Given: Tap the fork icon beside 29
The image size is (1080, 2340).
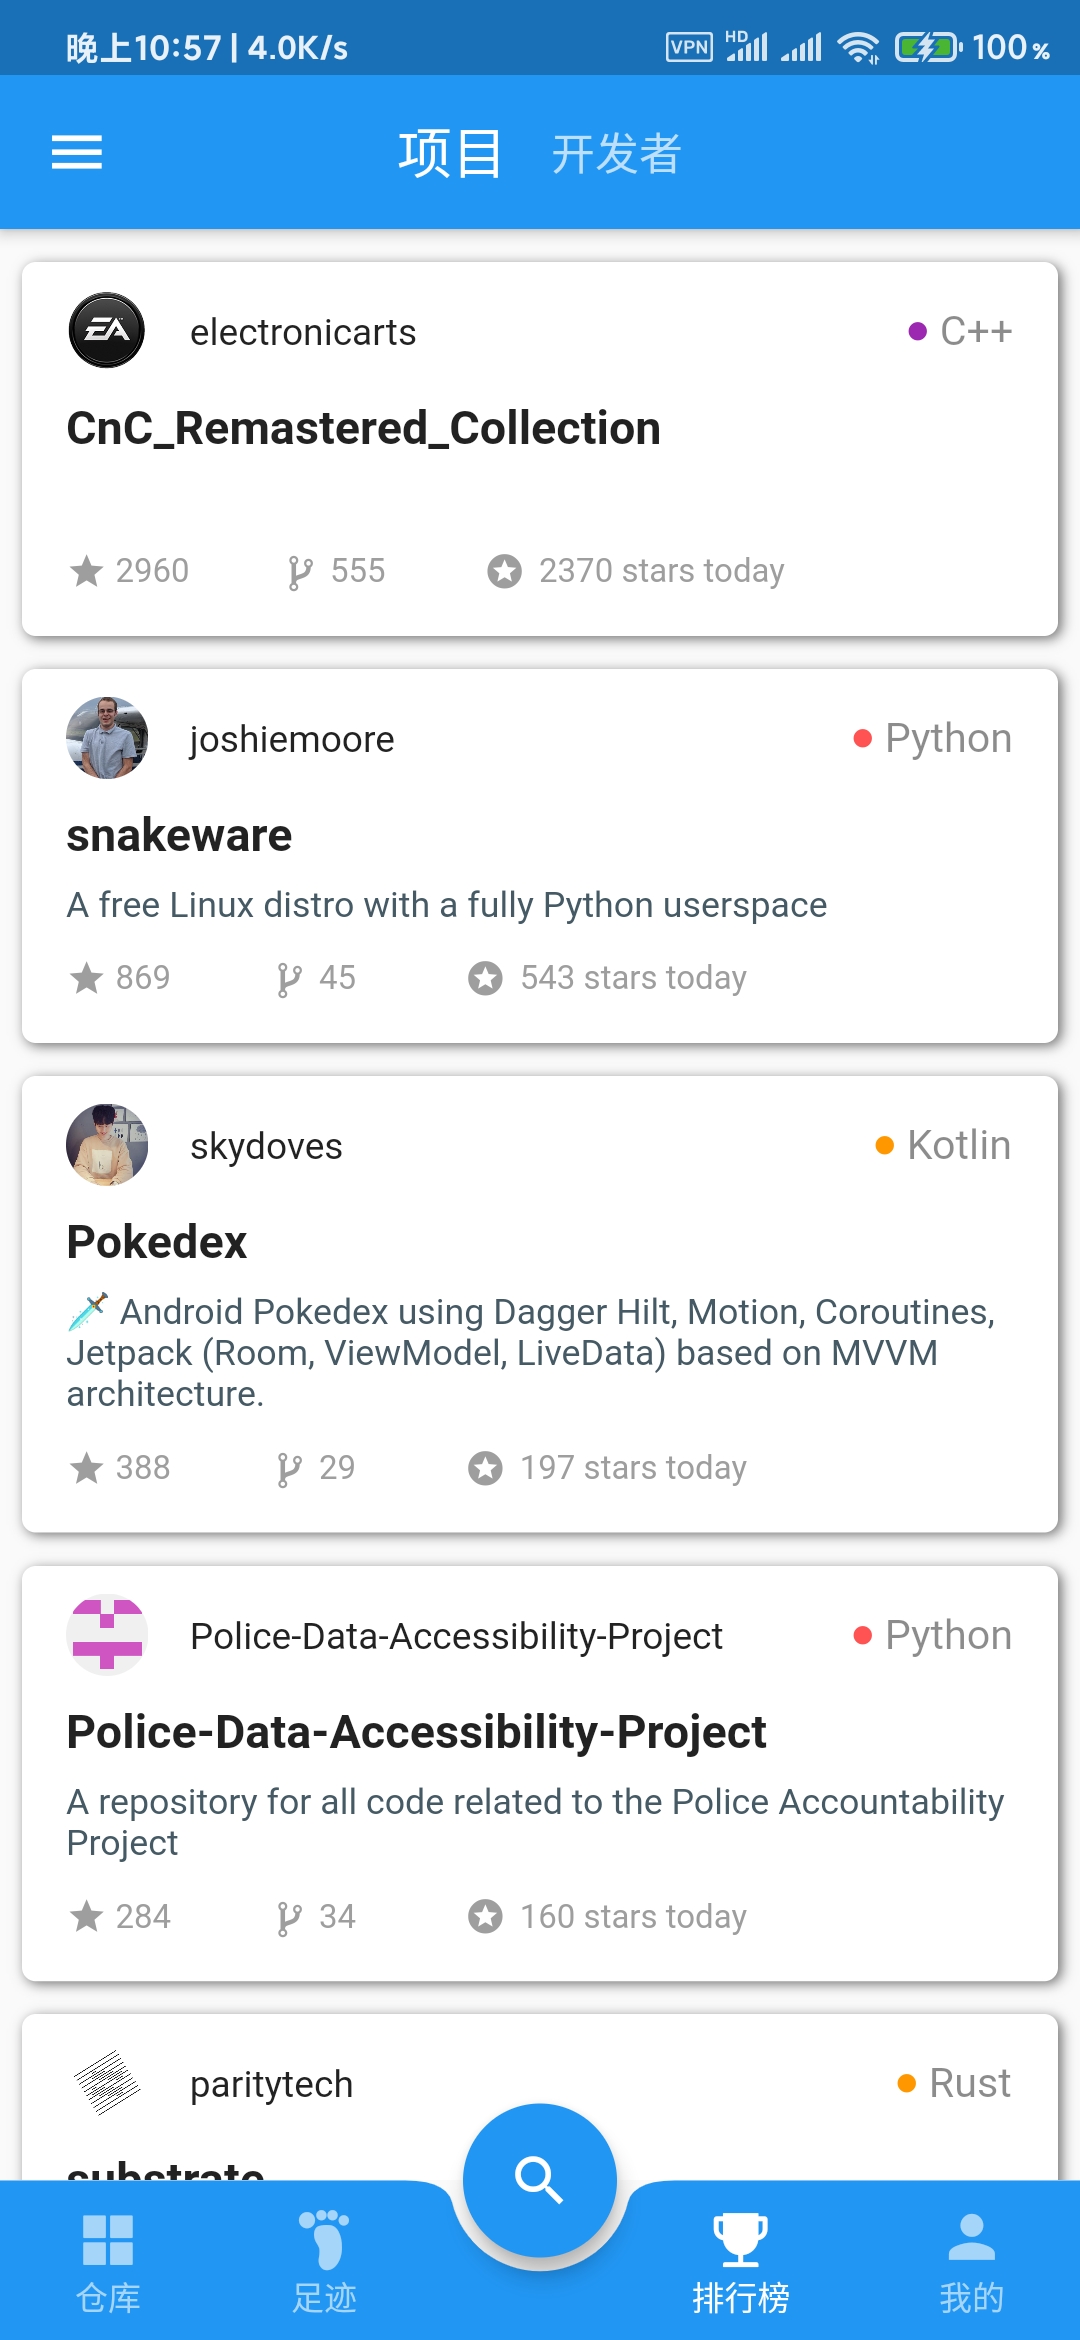Looking at the screenshot, I should pyautogui.click(x=289, y=1469).
